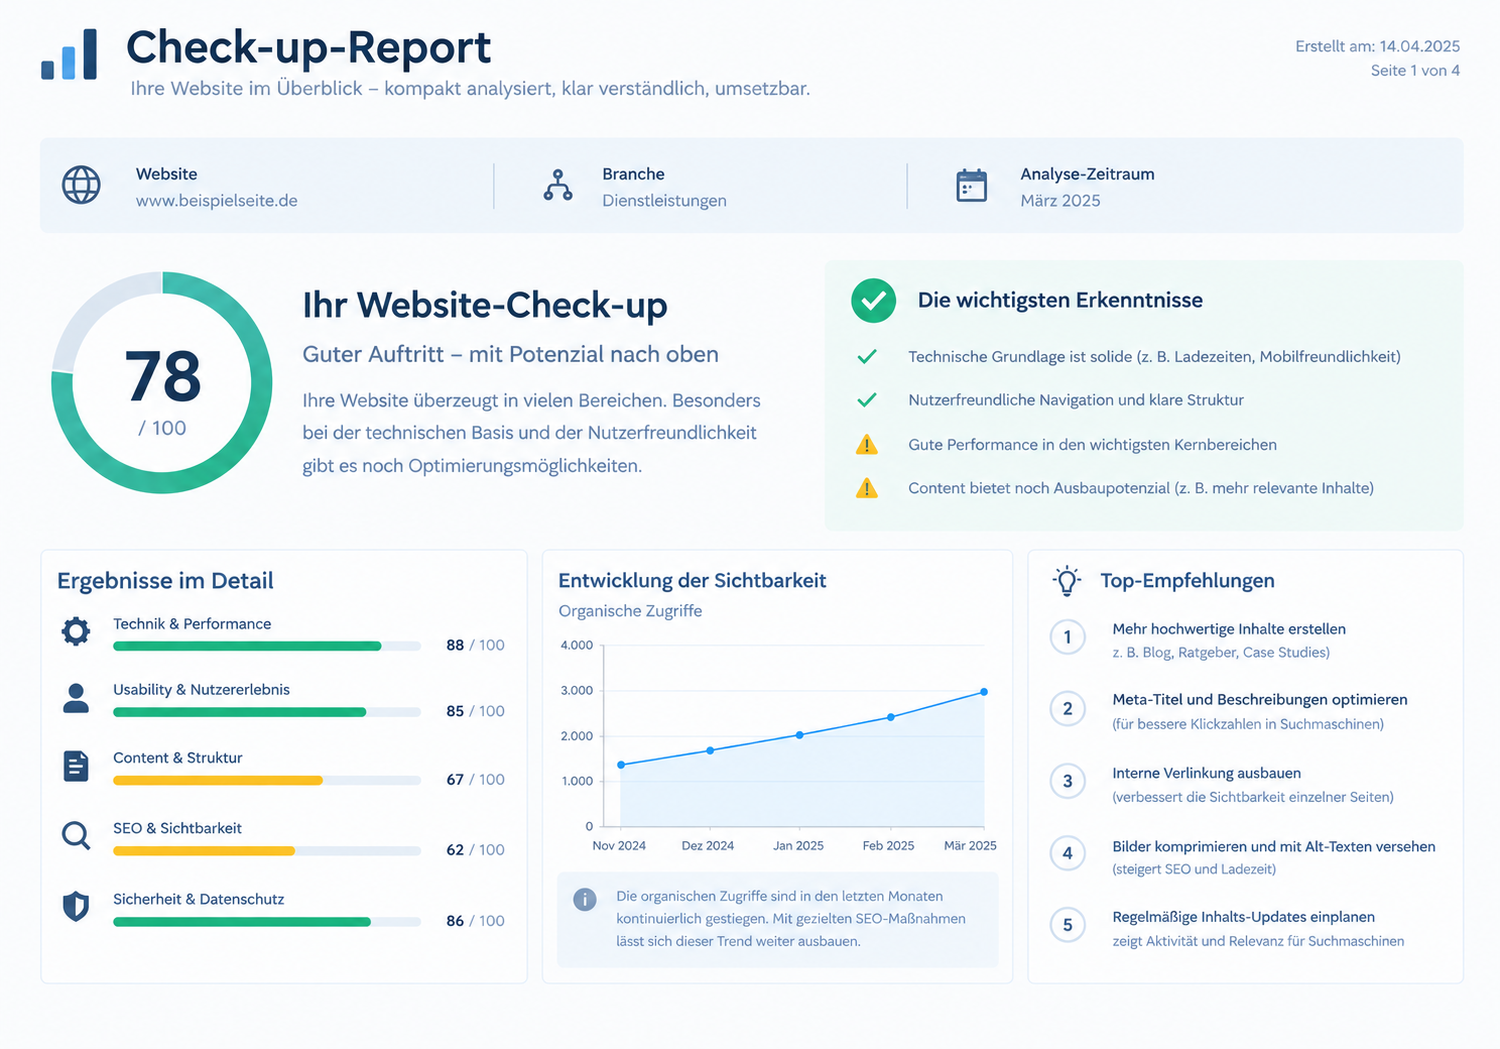Click the Branche hierarchy icon
1500x1049 pixels.
pos(558,185)
